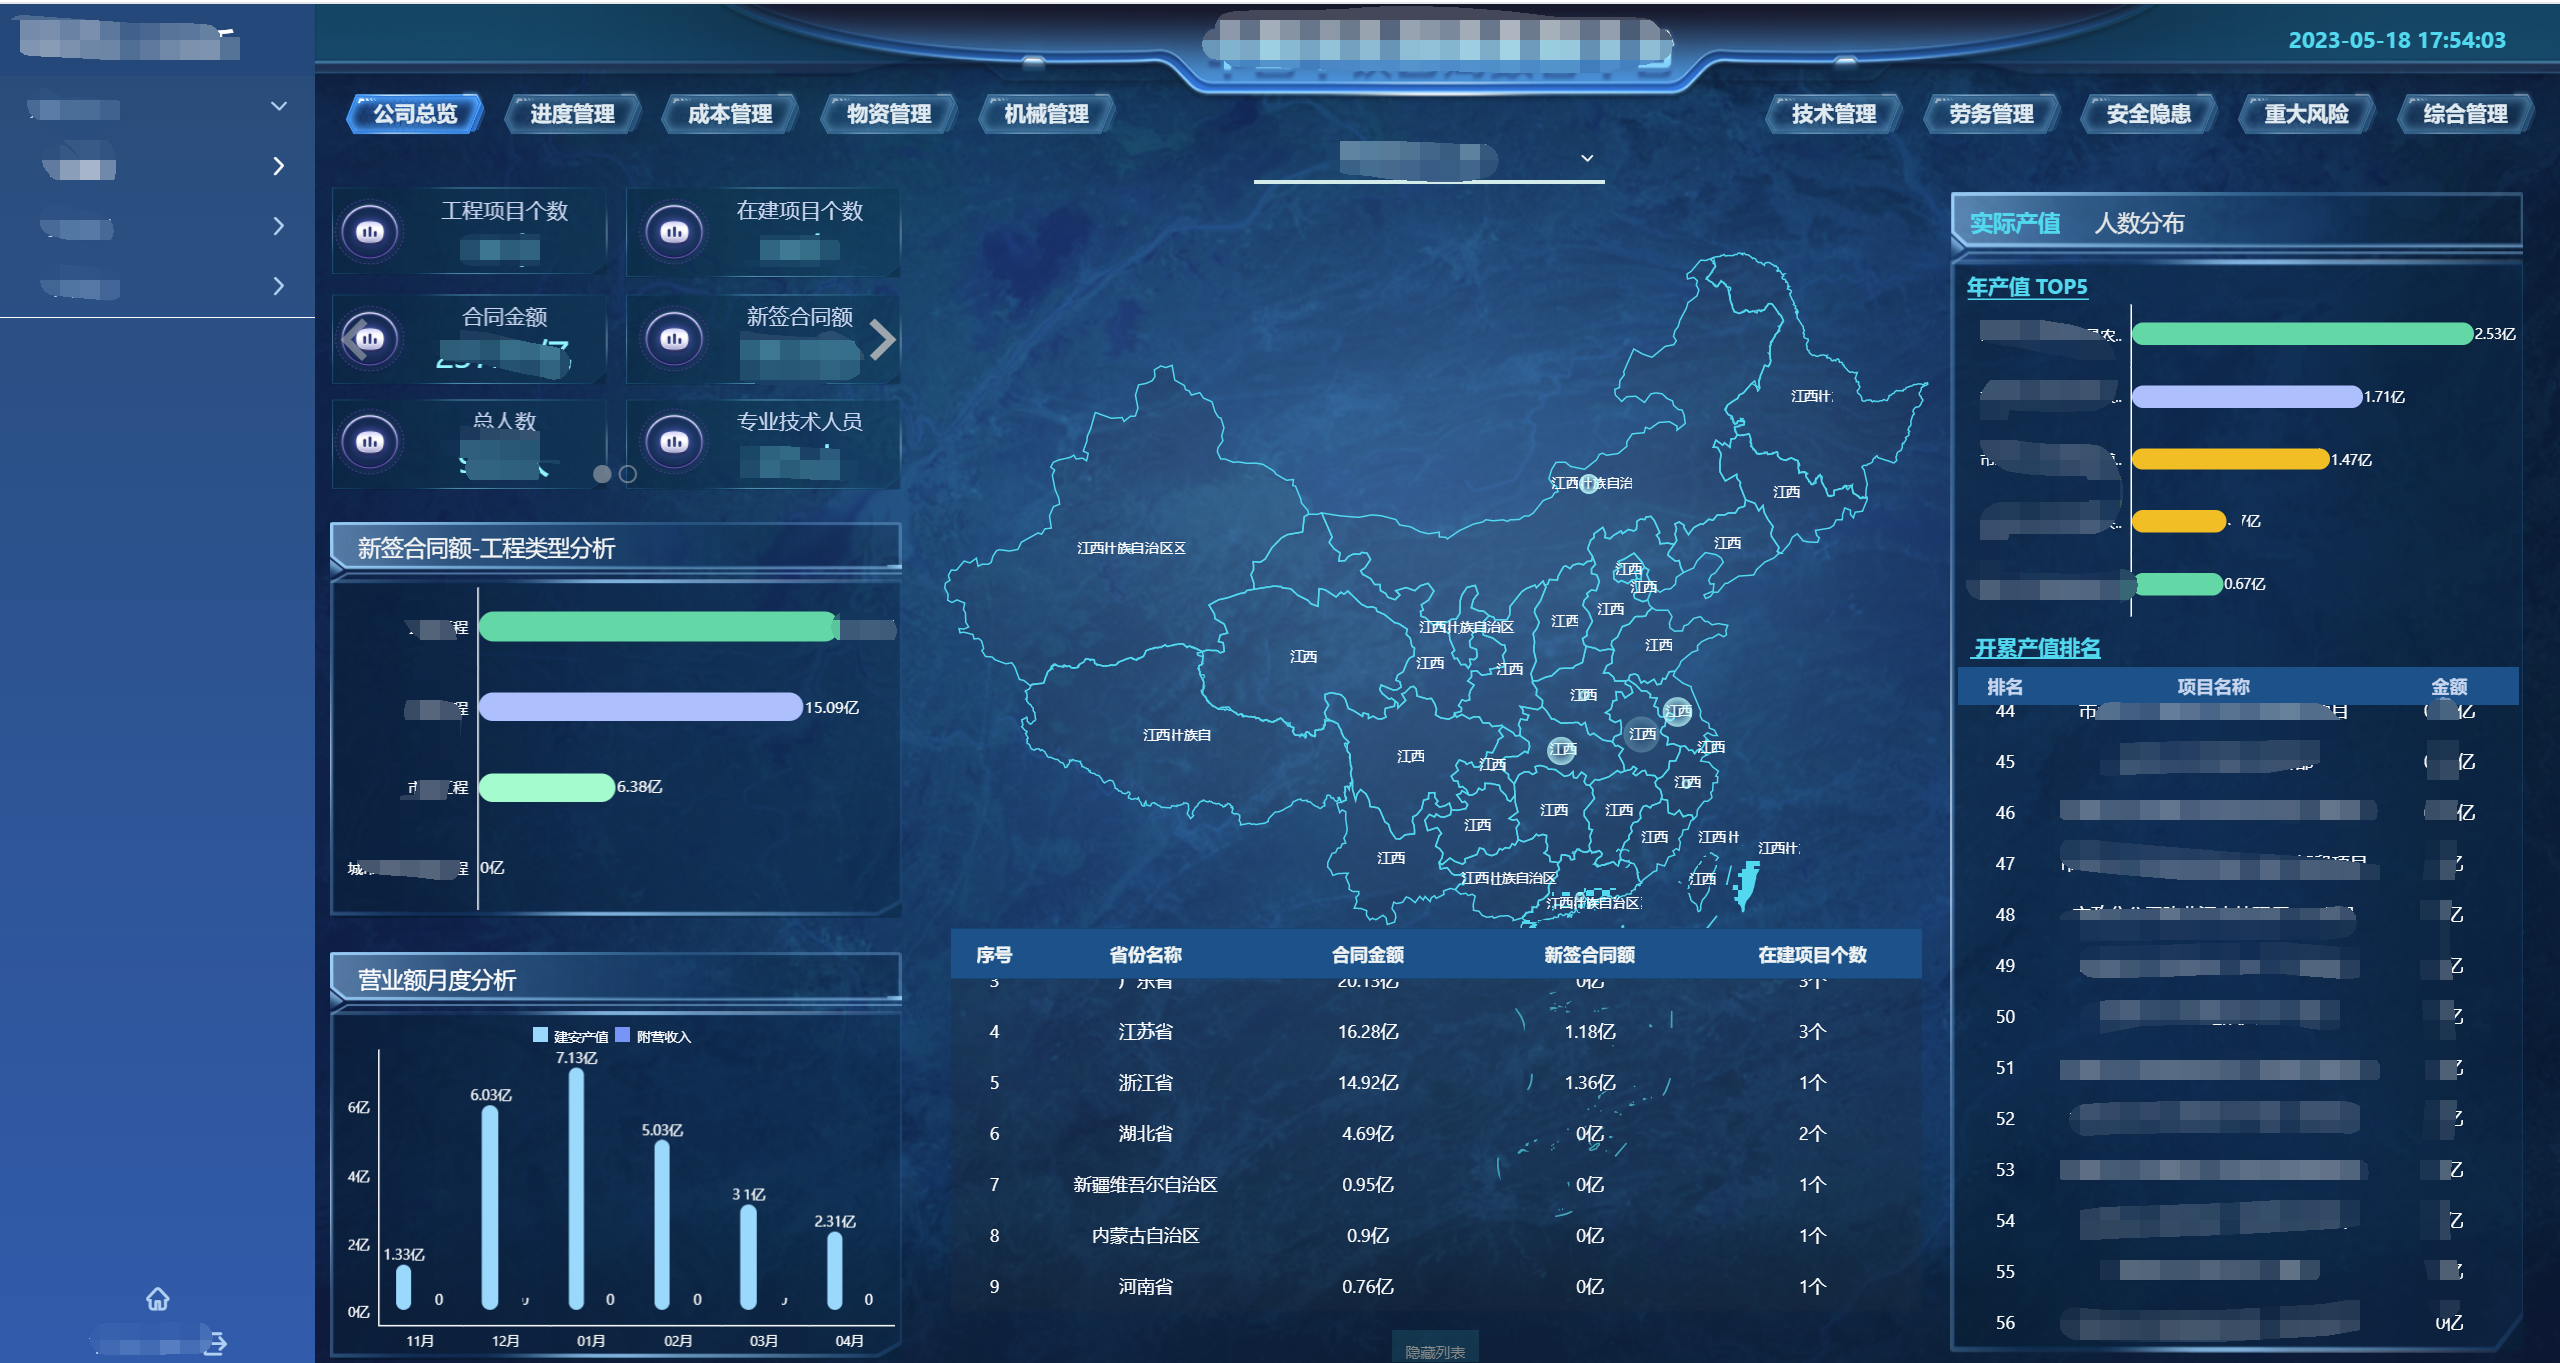Select the first carousel page dot
The height and width of the screenshot is (1363, 2560).
pyautogui.click(x=602, y=474)
